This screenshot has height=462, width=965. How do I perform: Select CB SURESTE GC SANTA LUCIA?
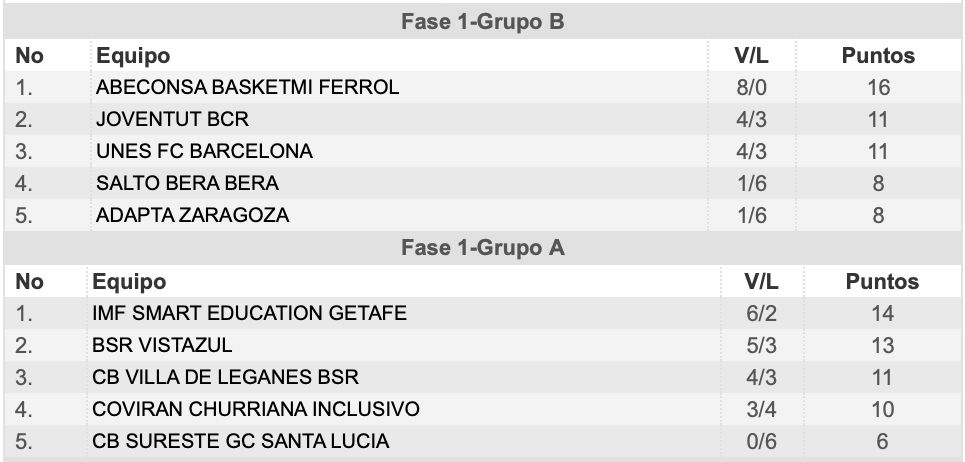click(x=241, y=441)
